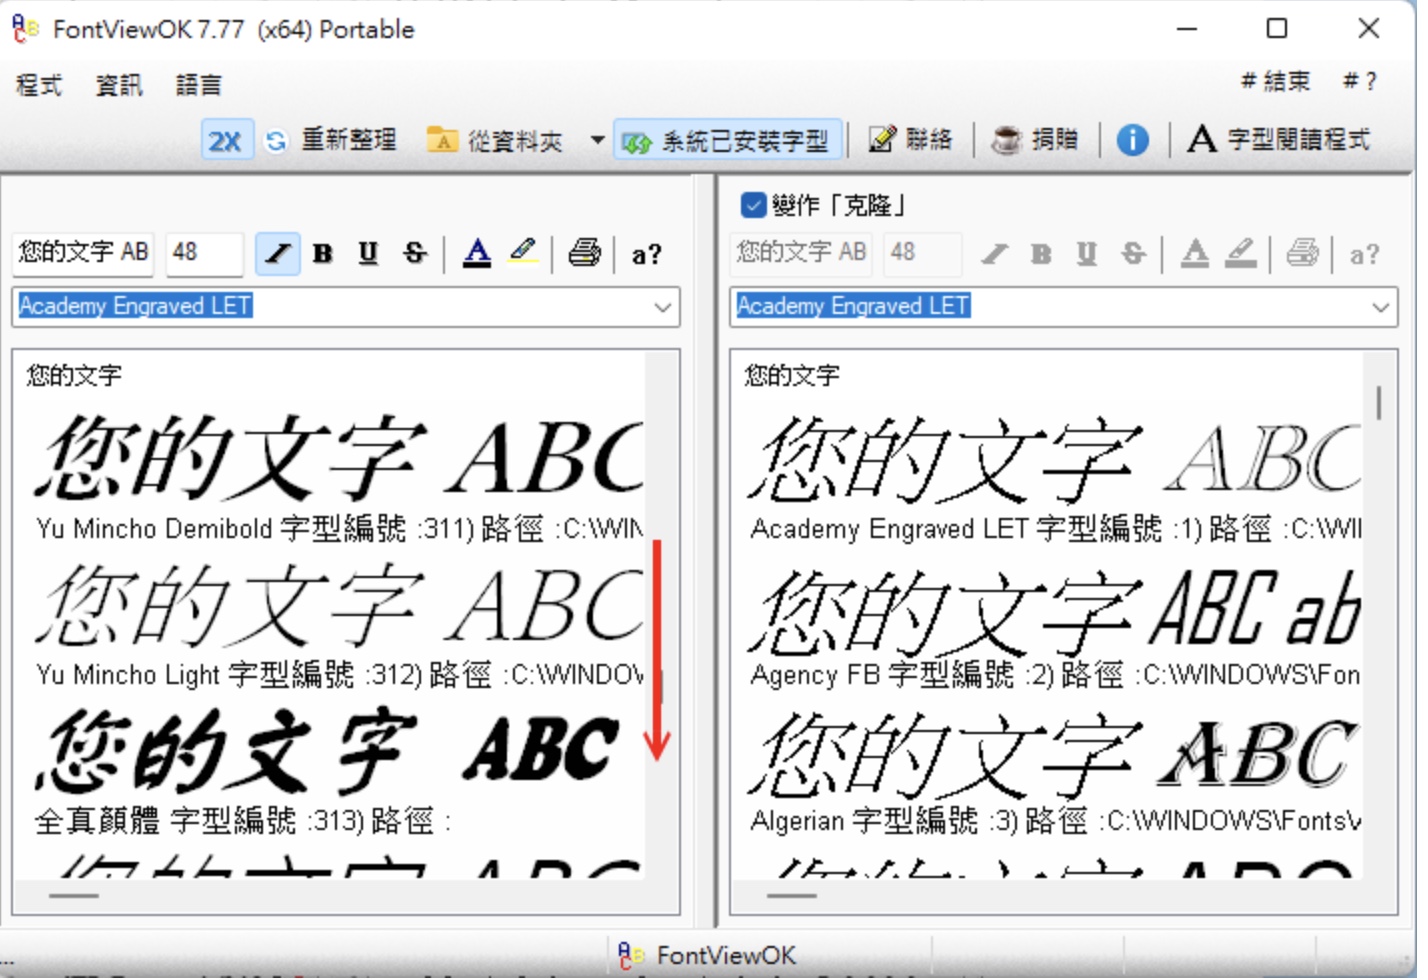1428x980 pixels.
Task: Click the a? button in left panel
Action: (647, 255)
